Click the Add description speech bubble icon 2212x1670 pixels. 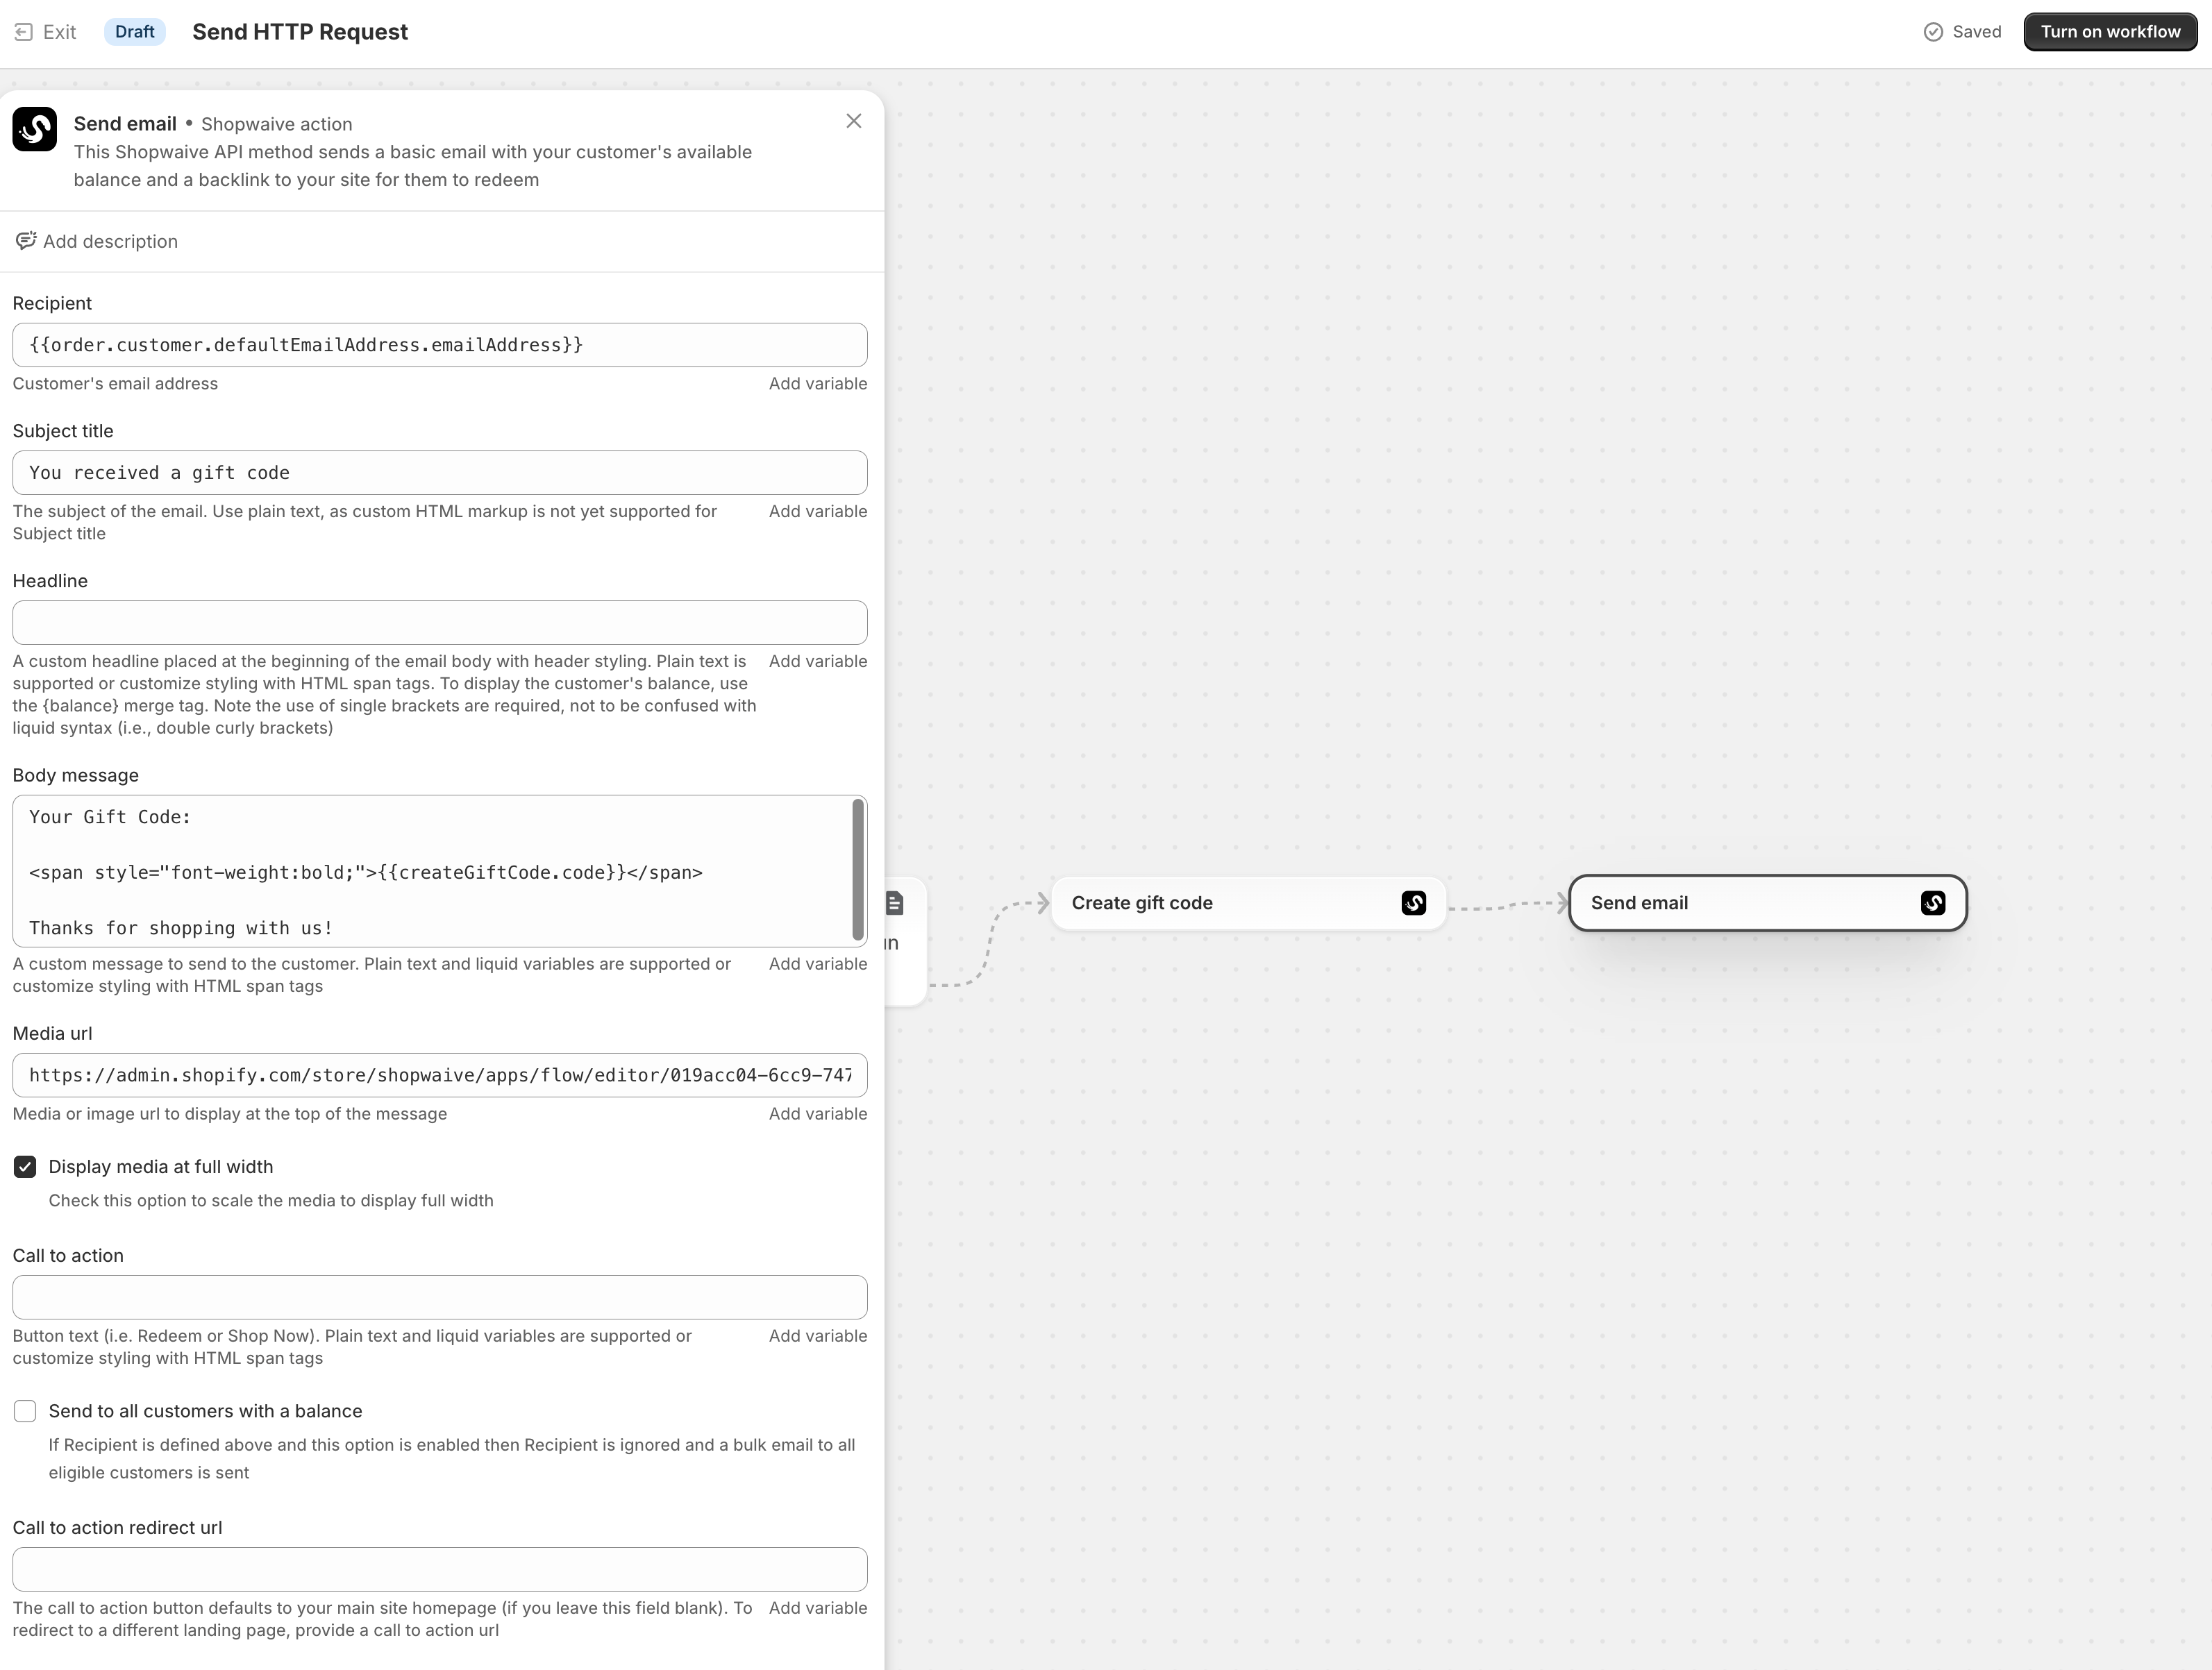pos(26,241)
